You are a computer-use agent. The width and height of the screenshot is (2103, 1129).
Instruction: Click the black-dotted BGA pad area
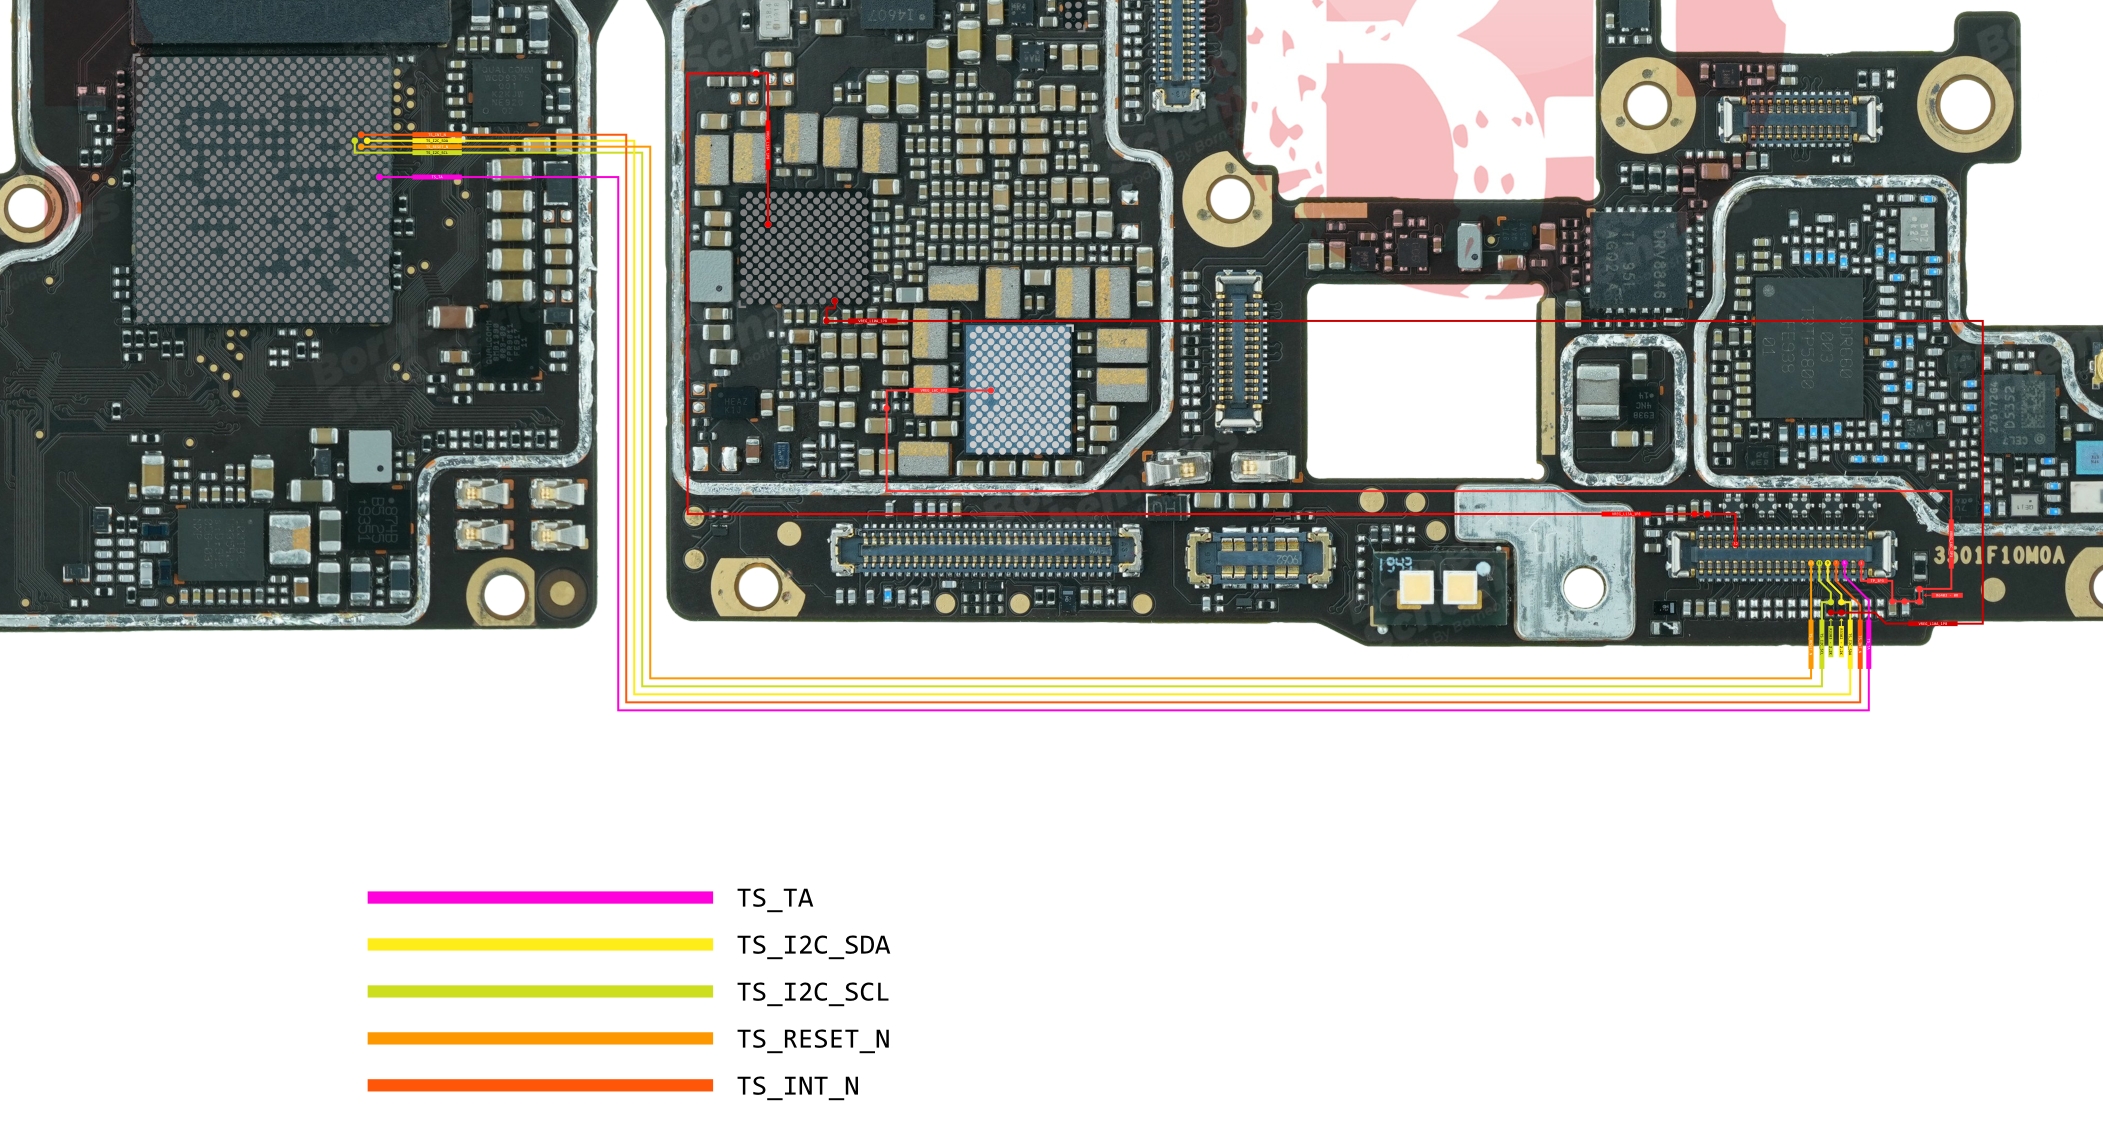pyautogui.click(x=803, y=248)
